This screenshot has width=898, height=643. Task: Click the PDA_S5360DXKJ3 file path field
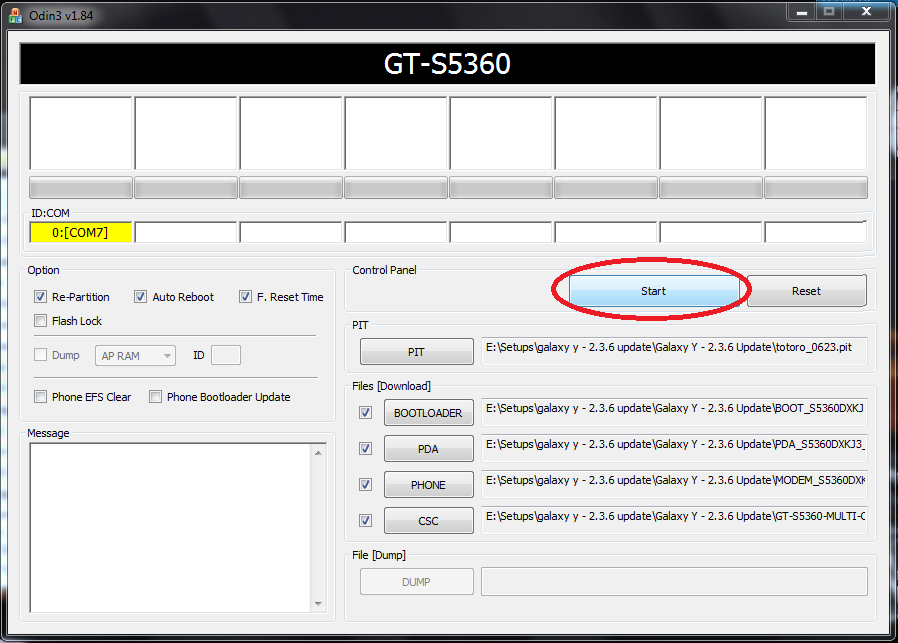tap(674, 448)
